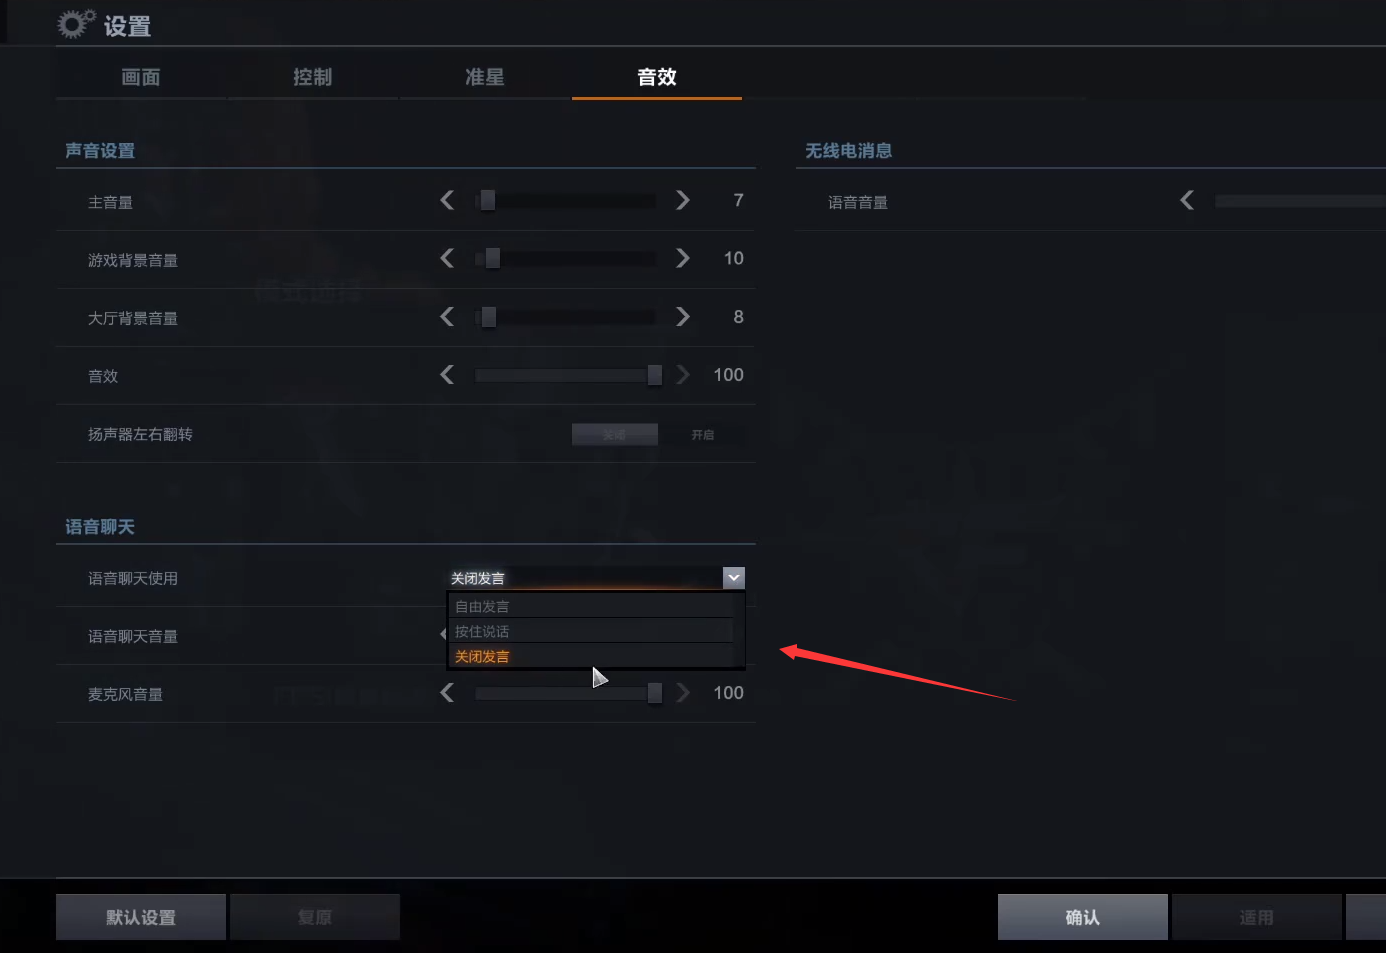Open the 控制 tab
Viewport: 1386px width, 953px height.
point(313,77)
